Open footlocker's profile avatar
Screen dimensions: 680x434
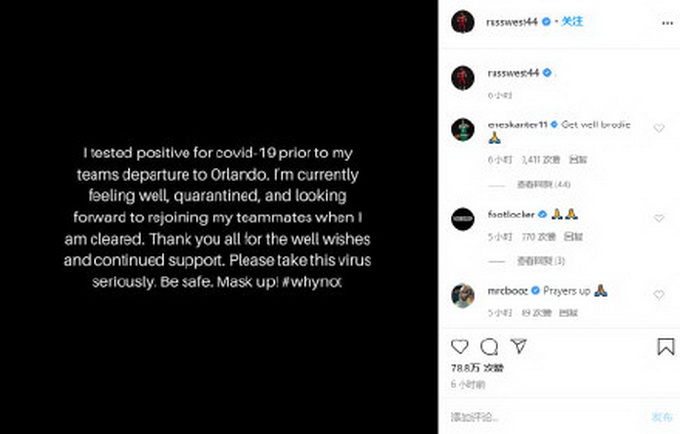point(462,218)
